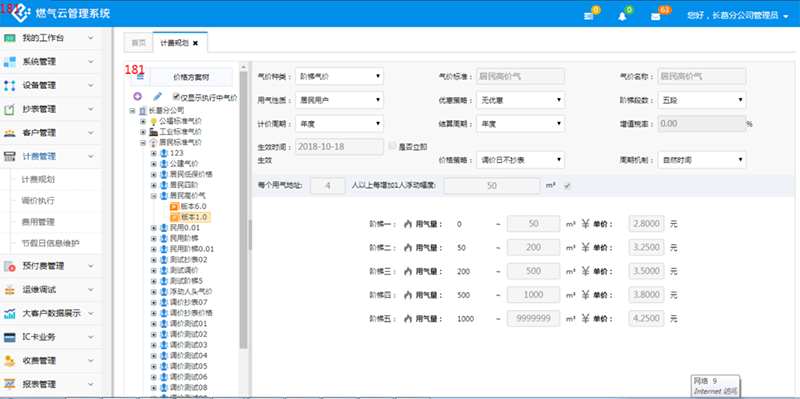Image resolution: width=800 pixels, height=399 pixels.
Task: Click the 价格方案树 button
Action: point(191,77)
